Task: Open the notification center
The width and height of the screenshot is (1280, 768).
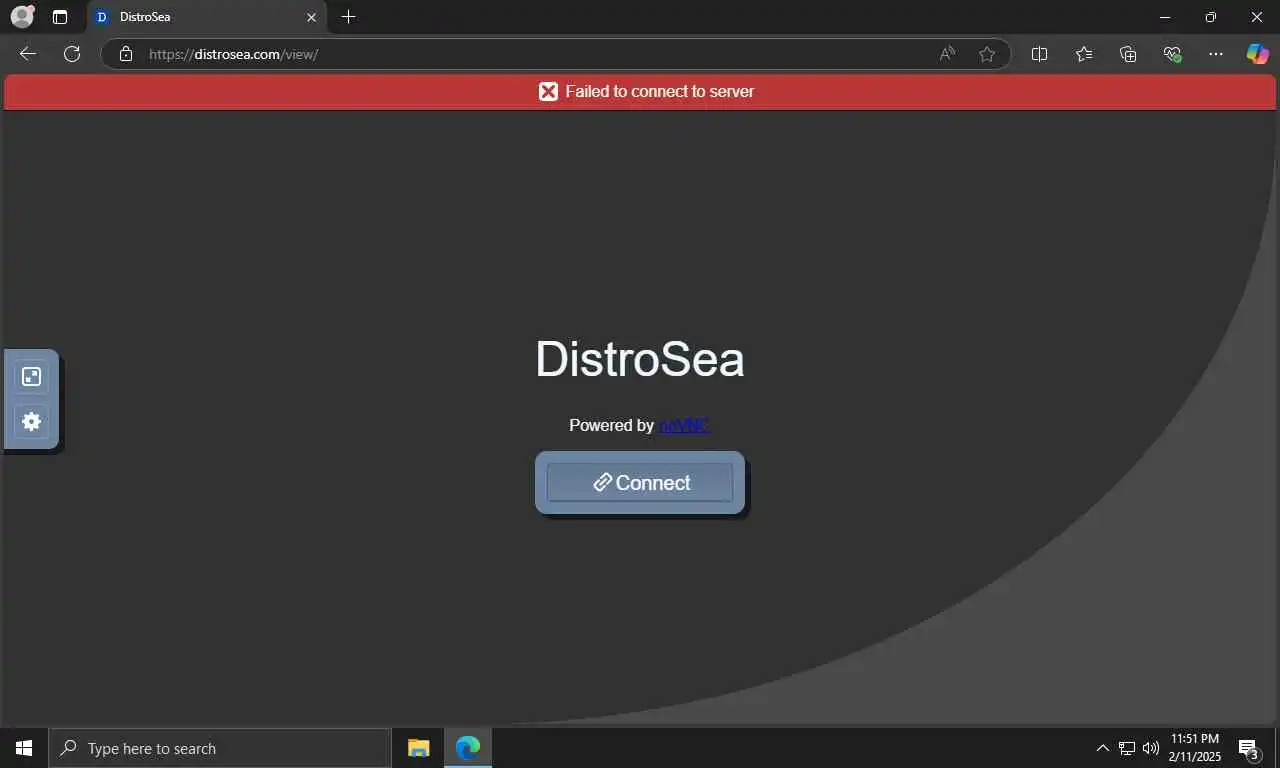Action: pos(1248,748)
